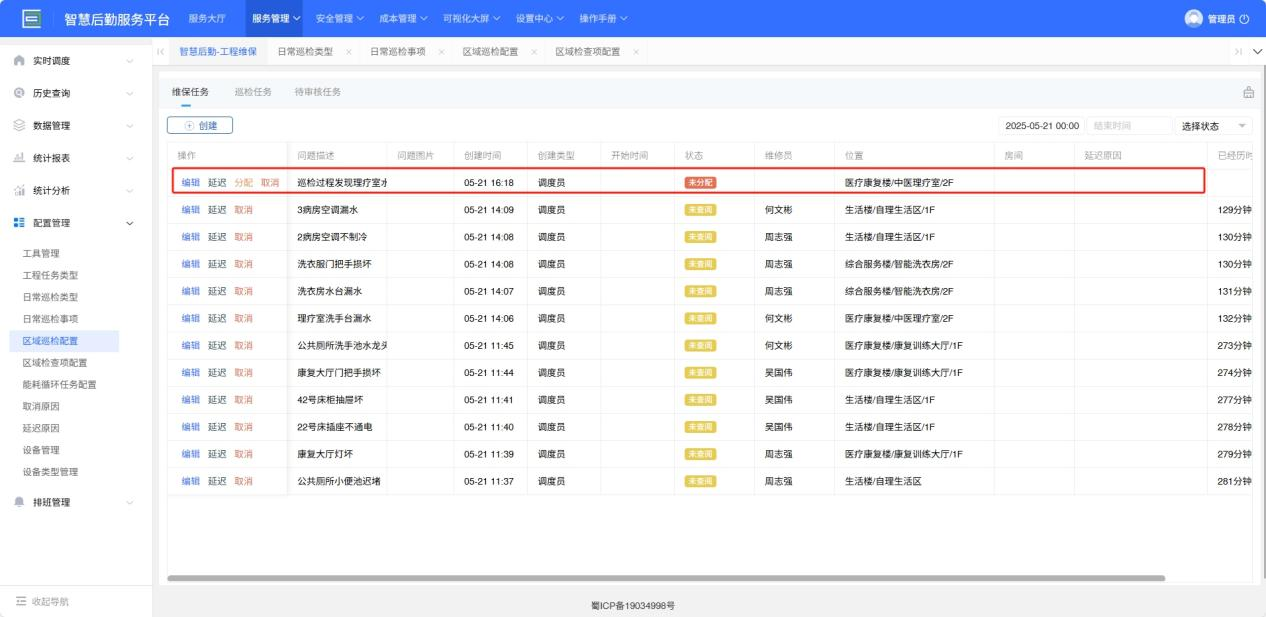Switch to 智慧后勤-工程维保 tab

pos(217,52)
